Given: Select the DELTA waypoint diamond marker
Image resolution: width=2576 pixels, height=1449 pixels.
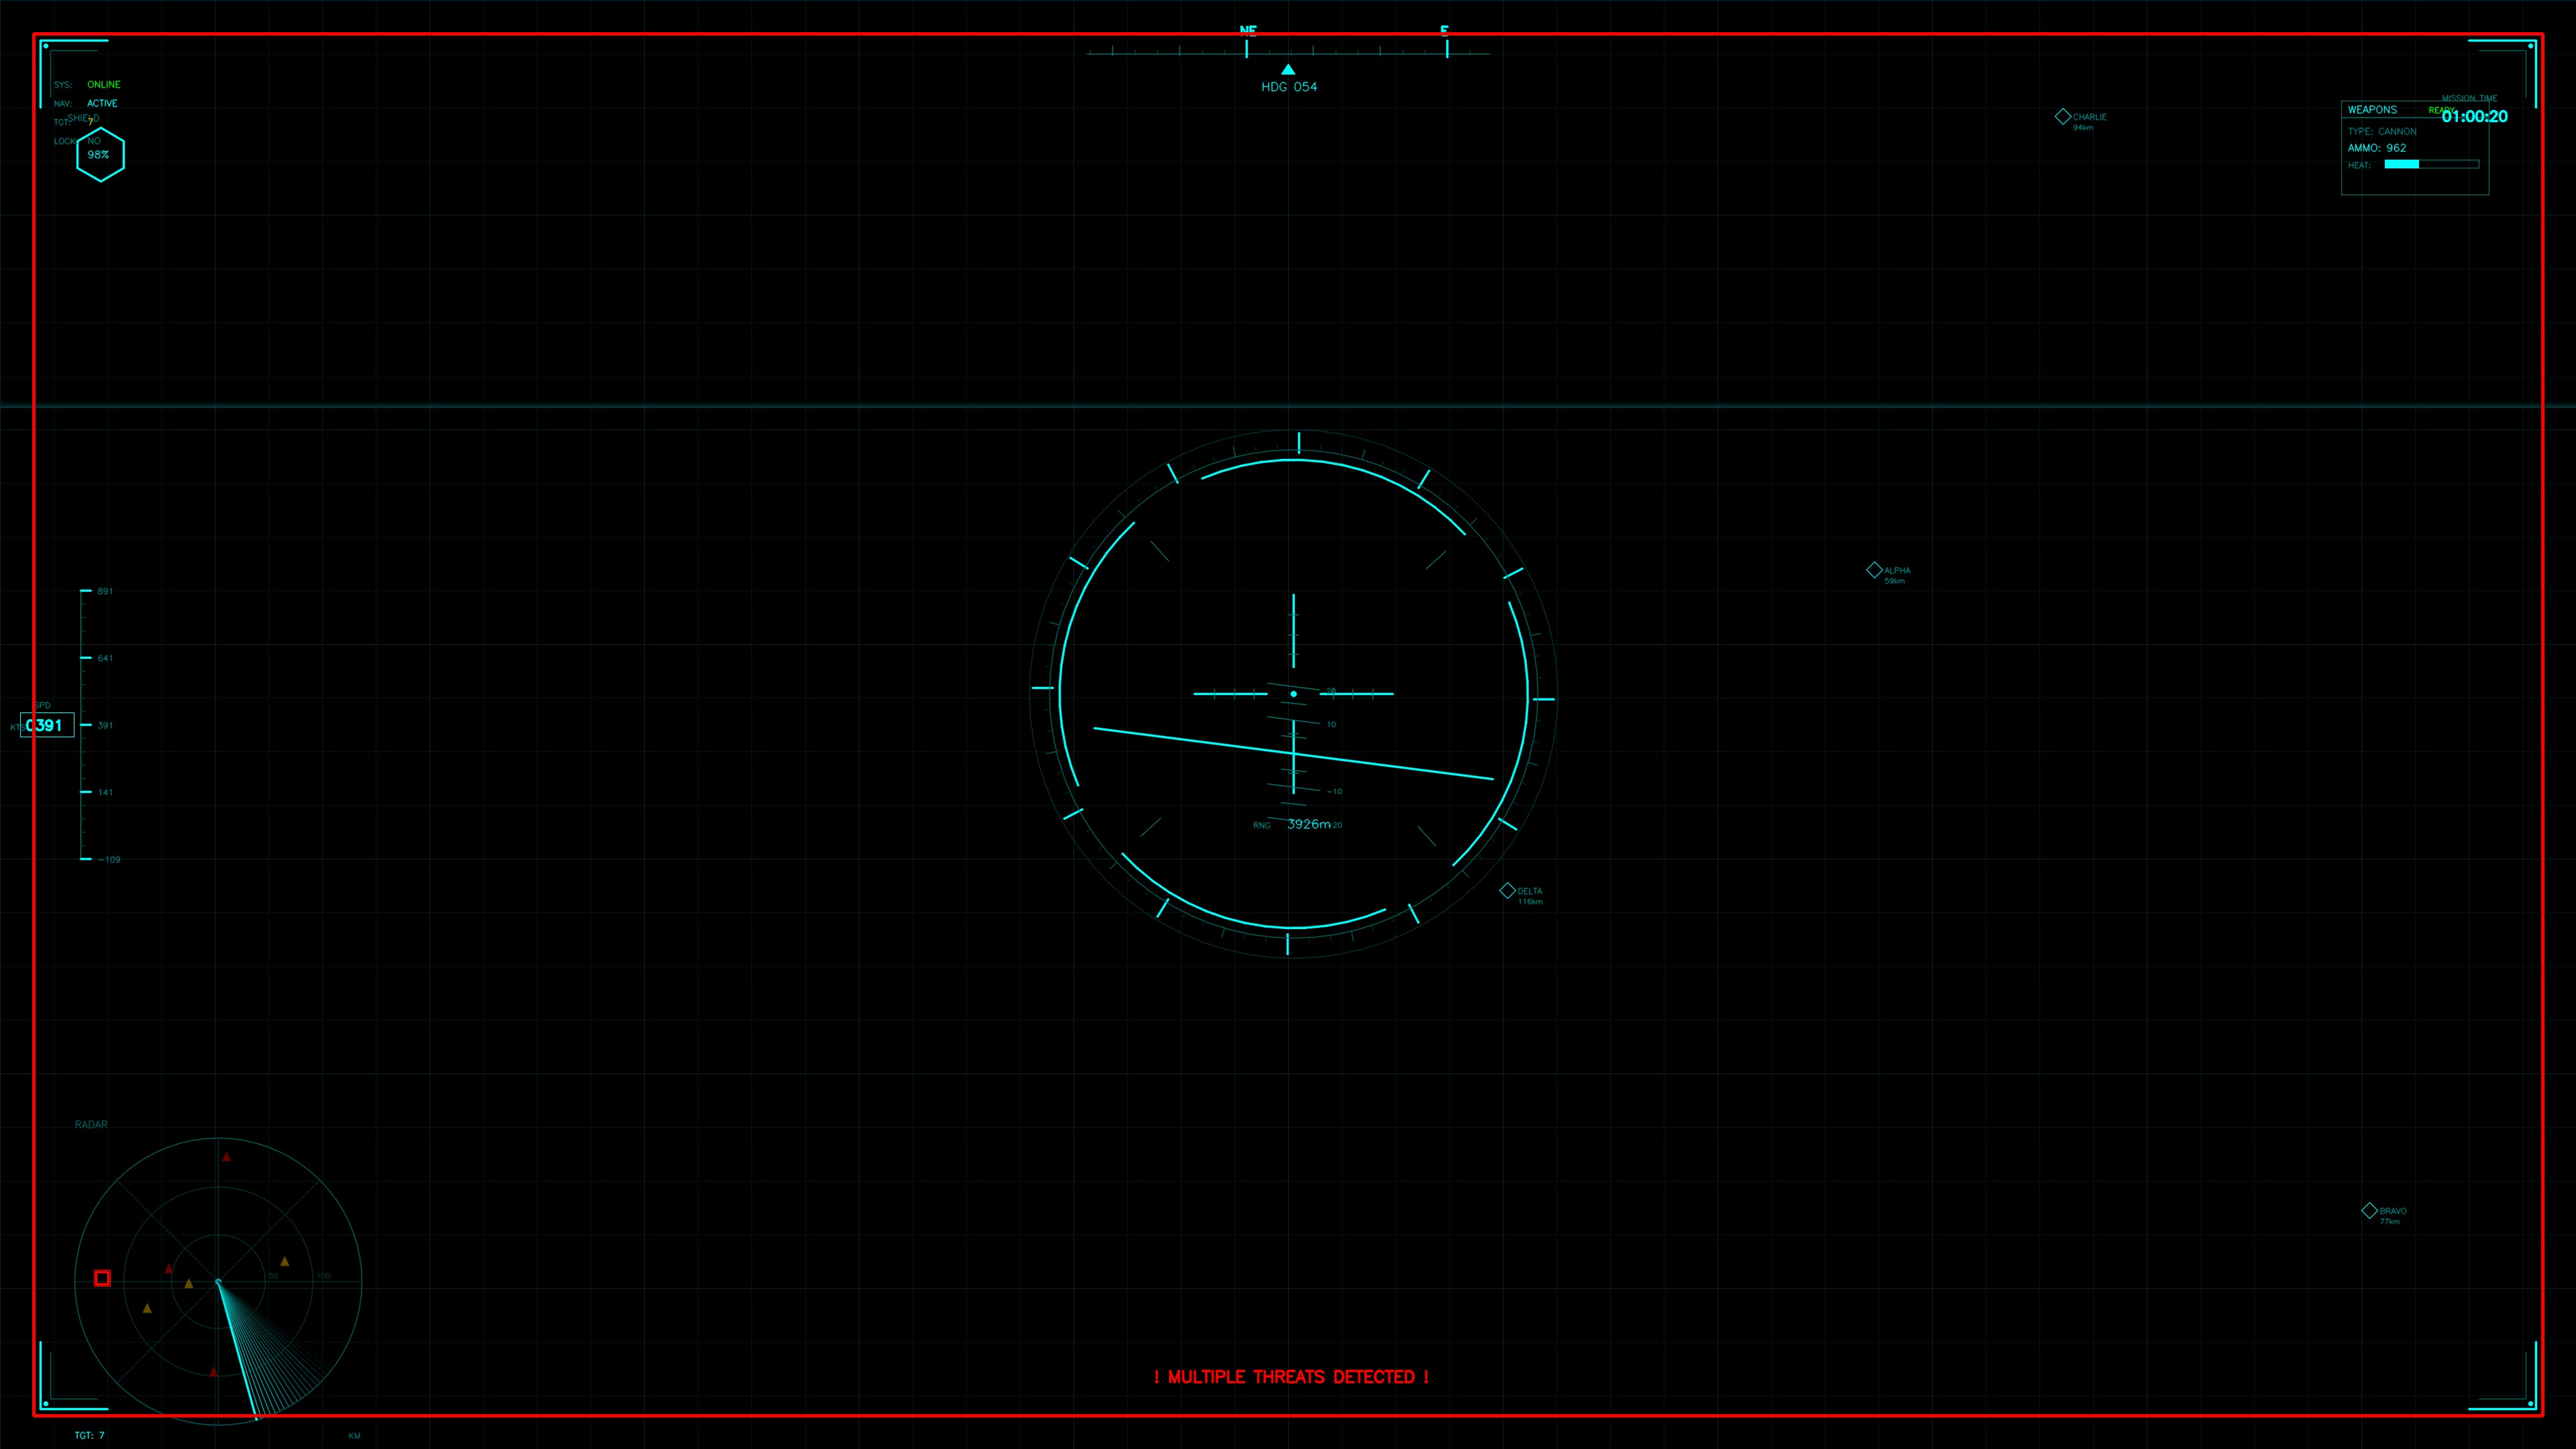Looking at the screenshot, I should (x=1508, y=890).
